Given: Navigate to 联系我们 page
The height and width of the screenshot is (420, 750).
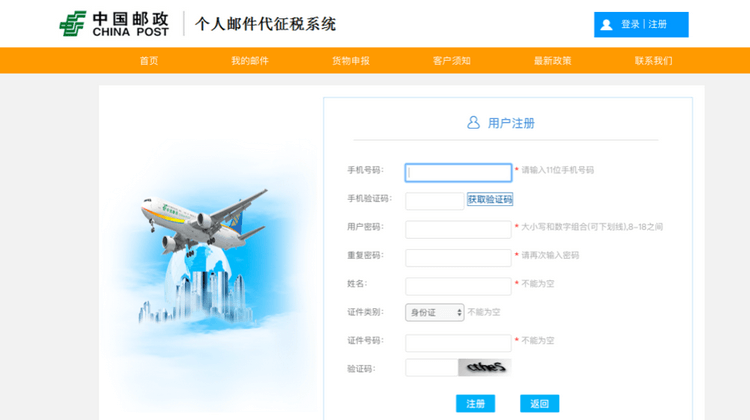Looking at the screenshot, I should pyautogui.click(x=653, y=61).
